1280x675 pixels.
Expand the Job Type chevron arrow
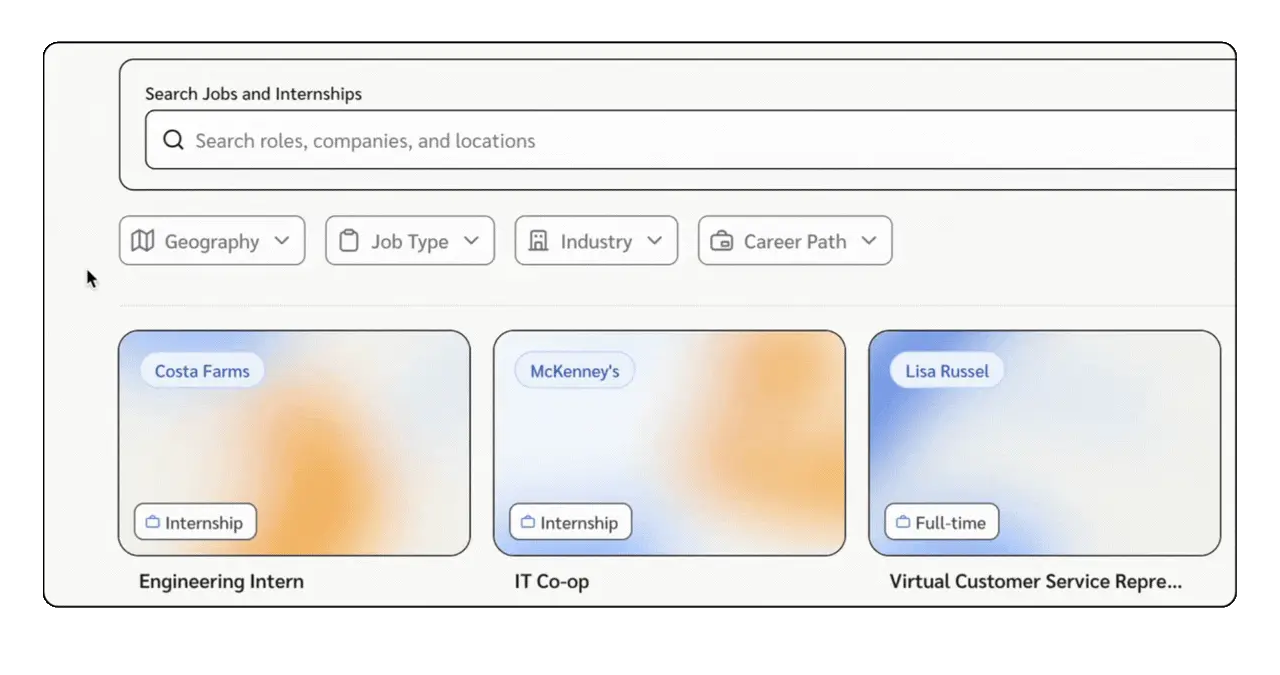(472, 241)
